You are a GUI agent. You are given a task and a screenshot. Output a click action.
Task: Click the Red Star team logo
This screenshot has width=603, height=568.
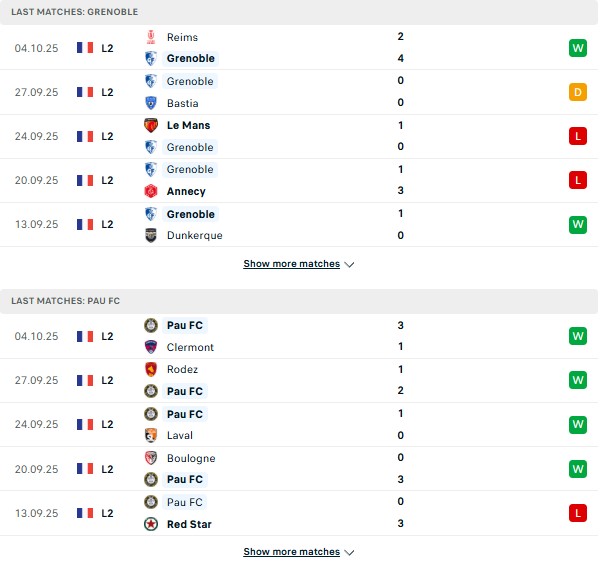[x=151, y=524]
